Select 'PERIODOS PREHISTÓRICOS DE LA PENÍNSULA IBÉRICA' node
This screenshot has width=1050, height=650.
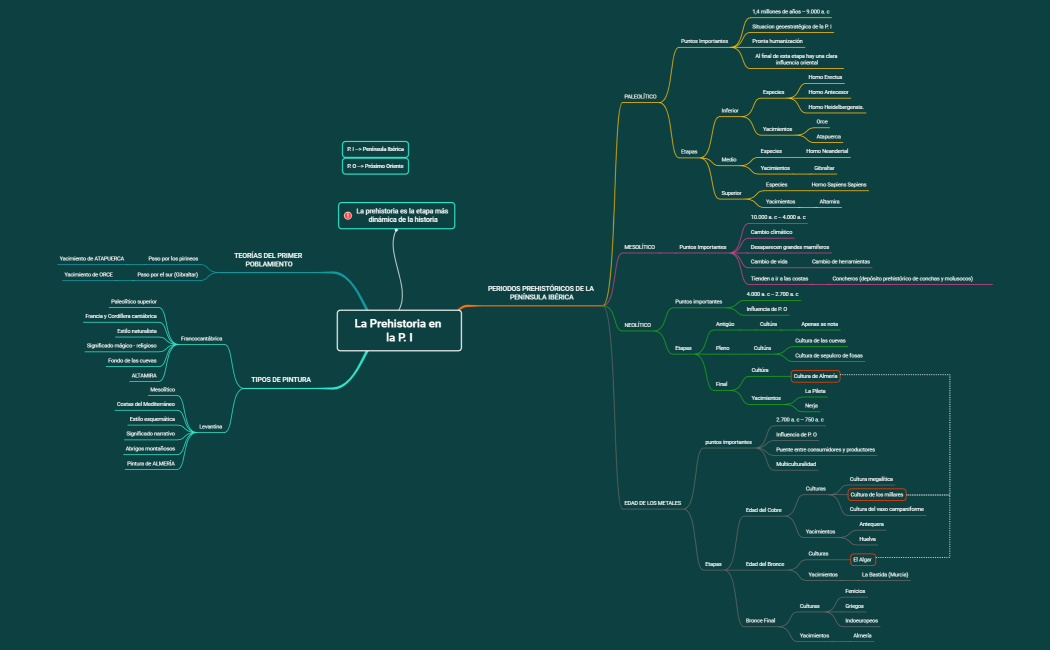[x=541, y=293]
